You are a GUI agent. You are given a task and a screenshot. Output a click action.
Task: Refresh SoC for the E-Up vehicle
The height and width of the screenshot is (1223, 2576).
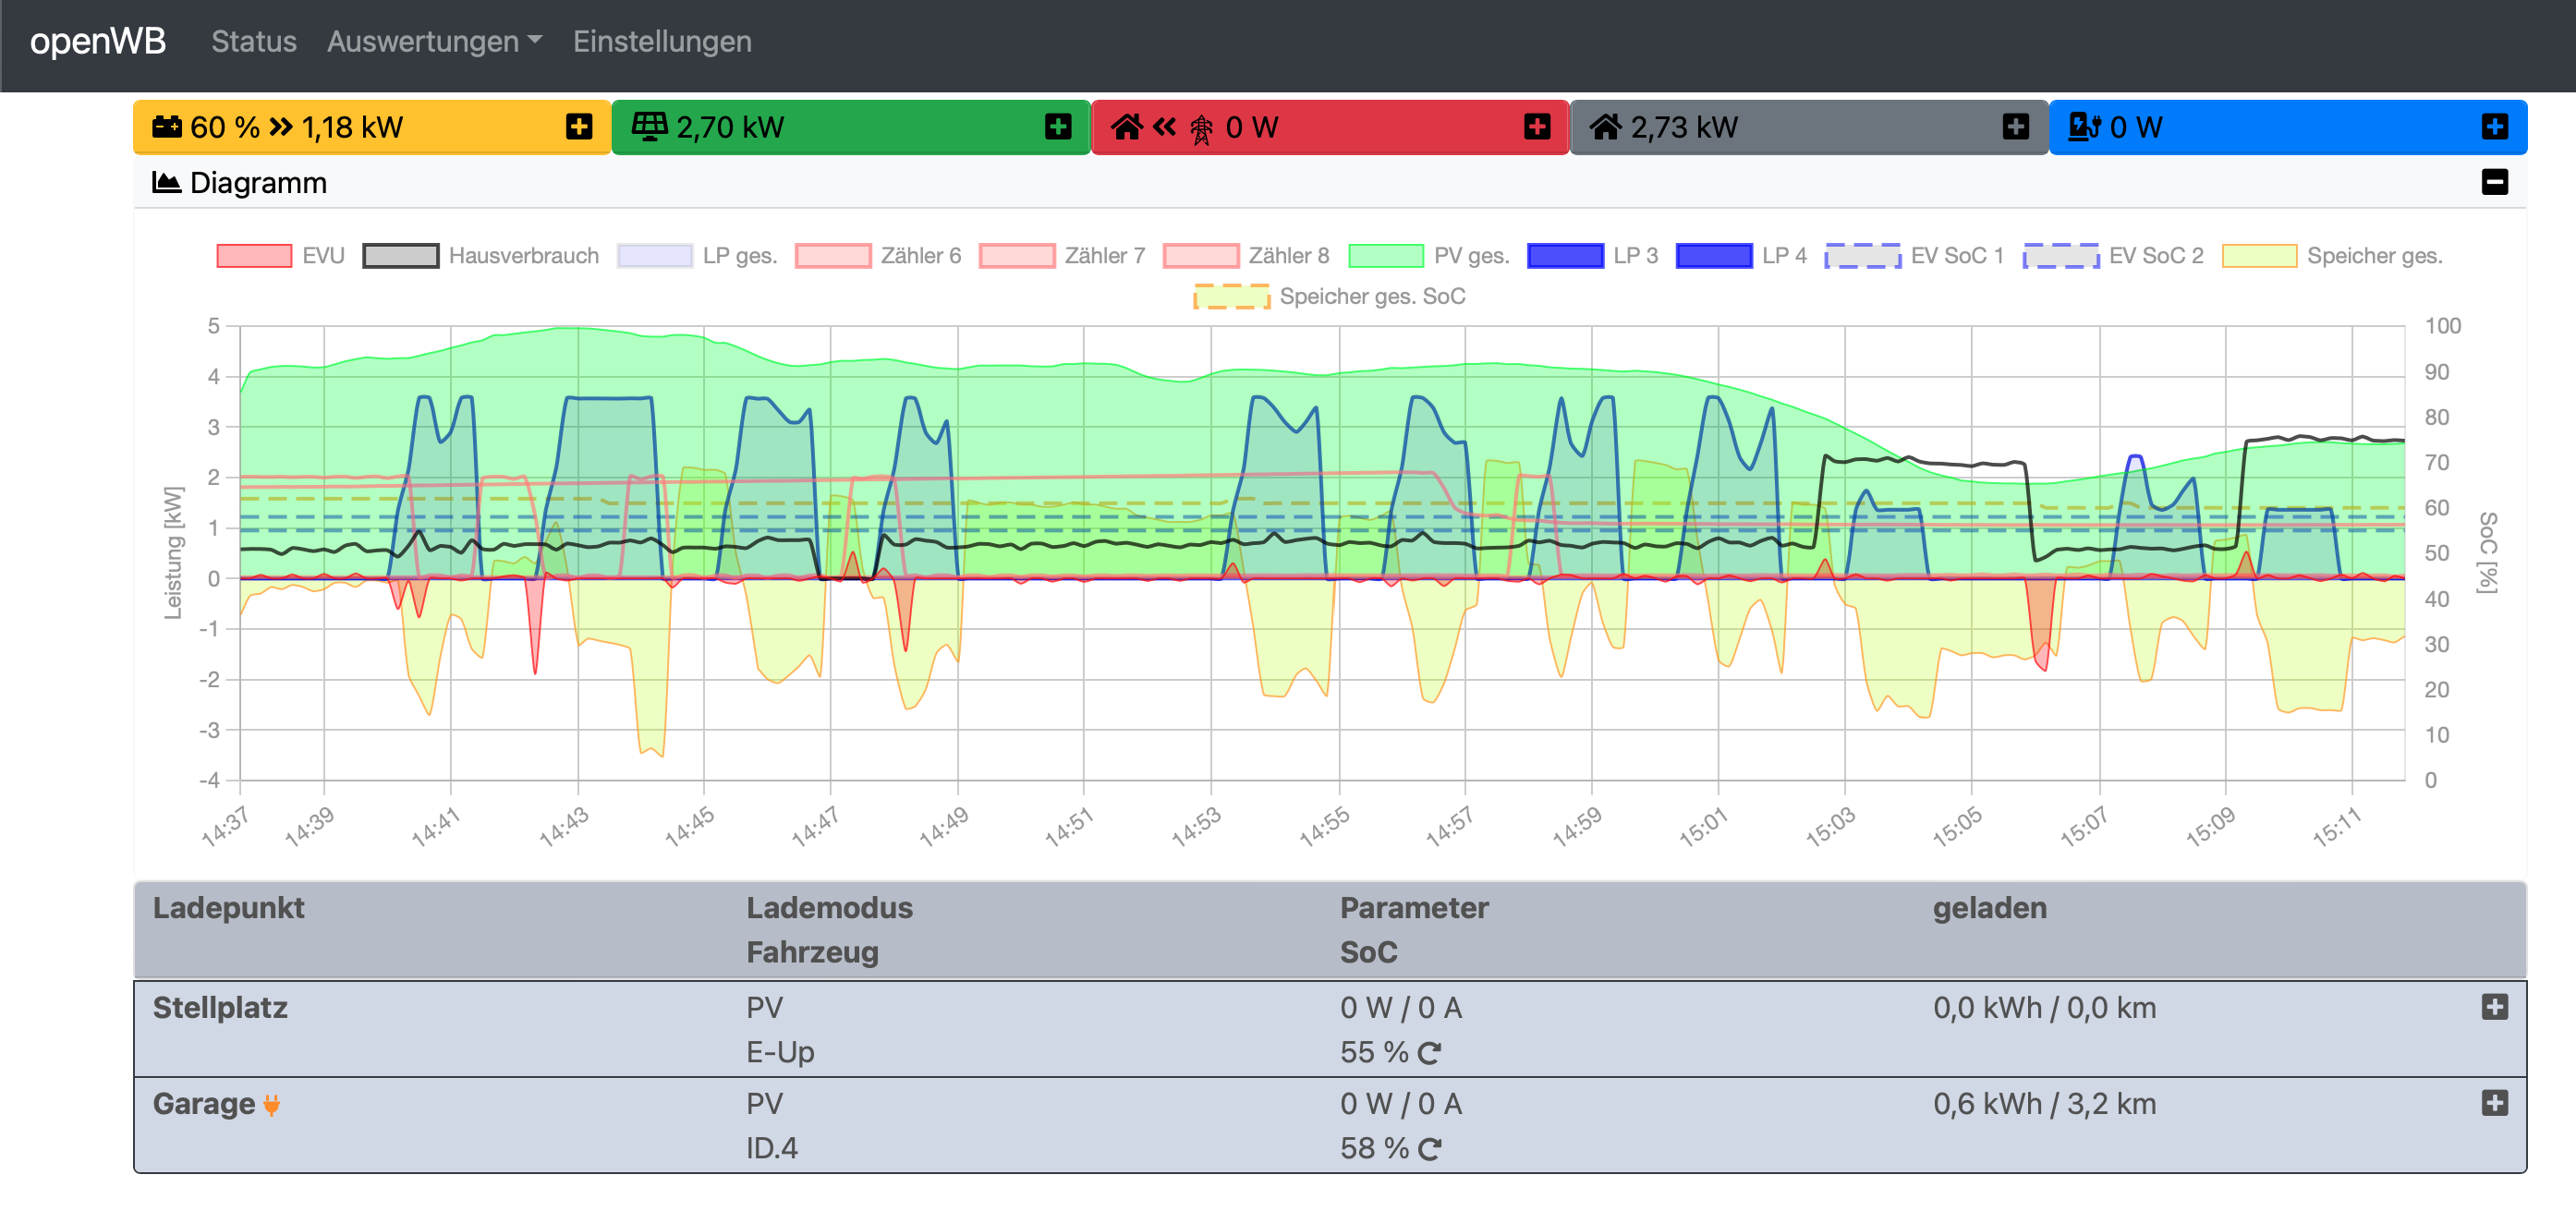1430,1053
